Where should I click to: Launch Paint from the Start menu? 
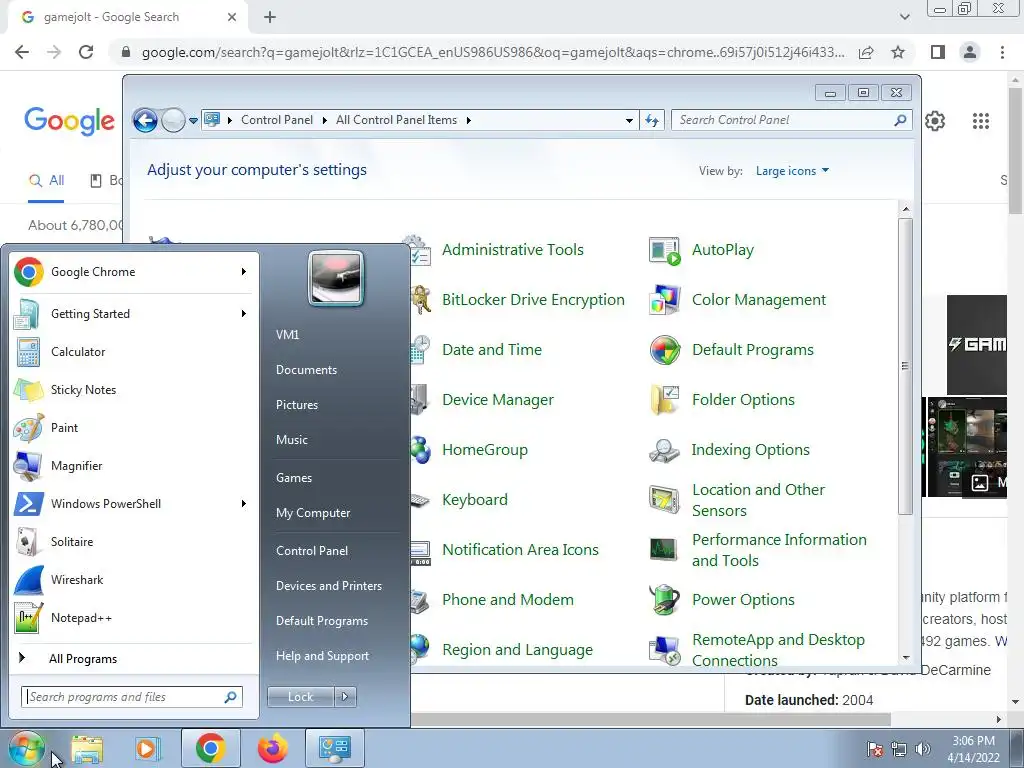point(133,428)
